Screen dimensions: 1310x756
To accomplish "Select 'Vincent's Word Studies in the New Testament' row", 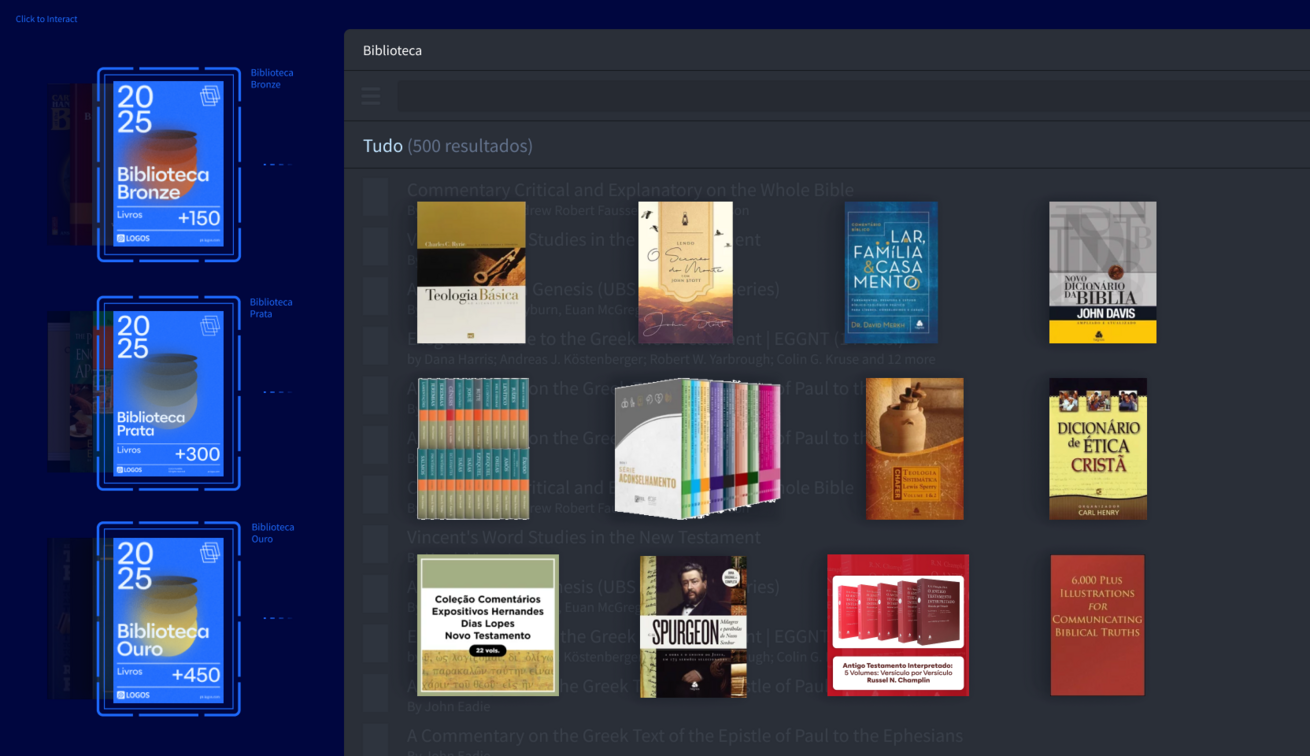I will tap(583, 537).
